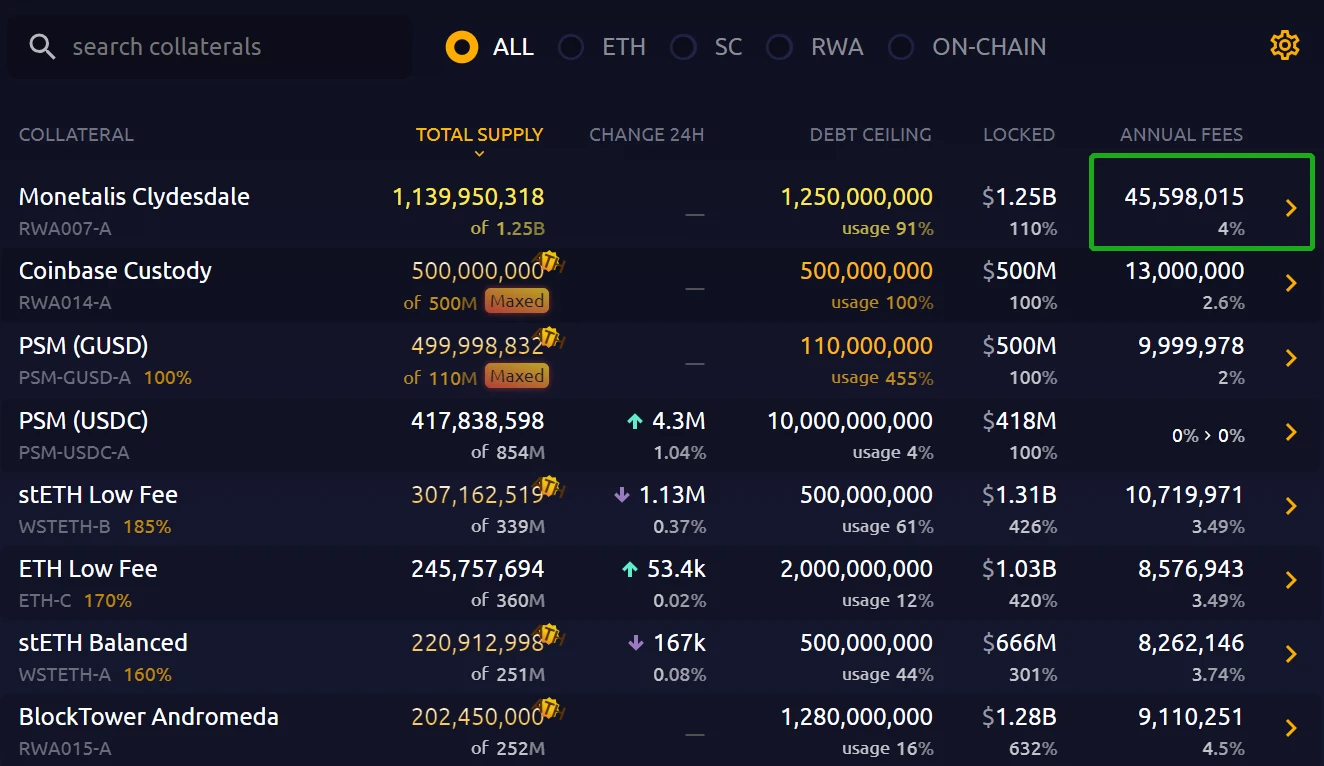Expand the PSM (USDC) row chevron

[1291, 432]
